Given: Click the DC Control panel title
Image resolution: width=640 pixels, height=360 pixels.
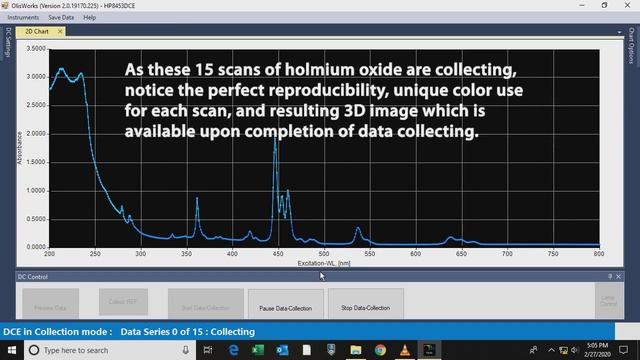Looking at the screenshot, I should 33,277.
